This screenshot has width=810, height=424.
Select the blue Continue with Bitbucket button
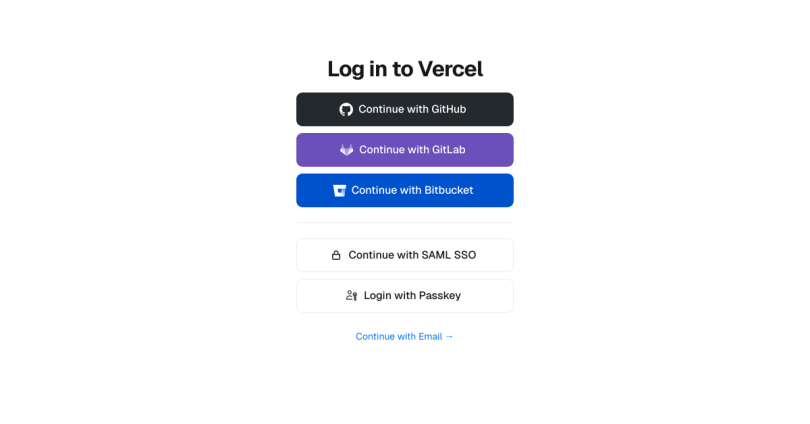point(405,191)
